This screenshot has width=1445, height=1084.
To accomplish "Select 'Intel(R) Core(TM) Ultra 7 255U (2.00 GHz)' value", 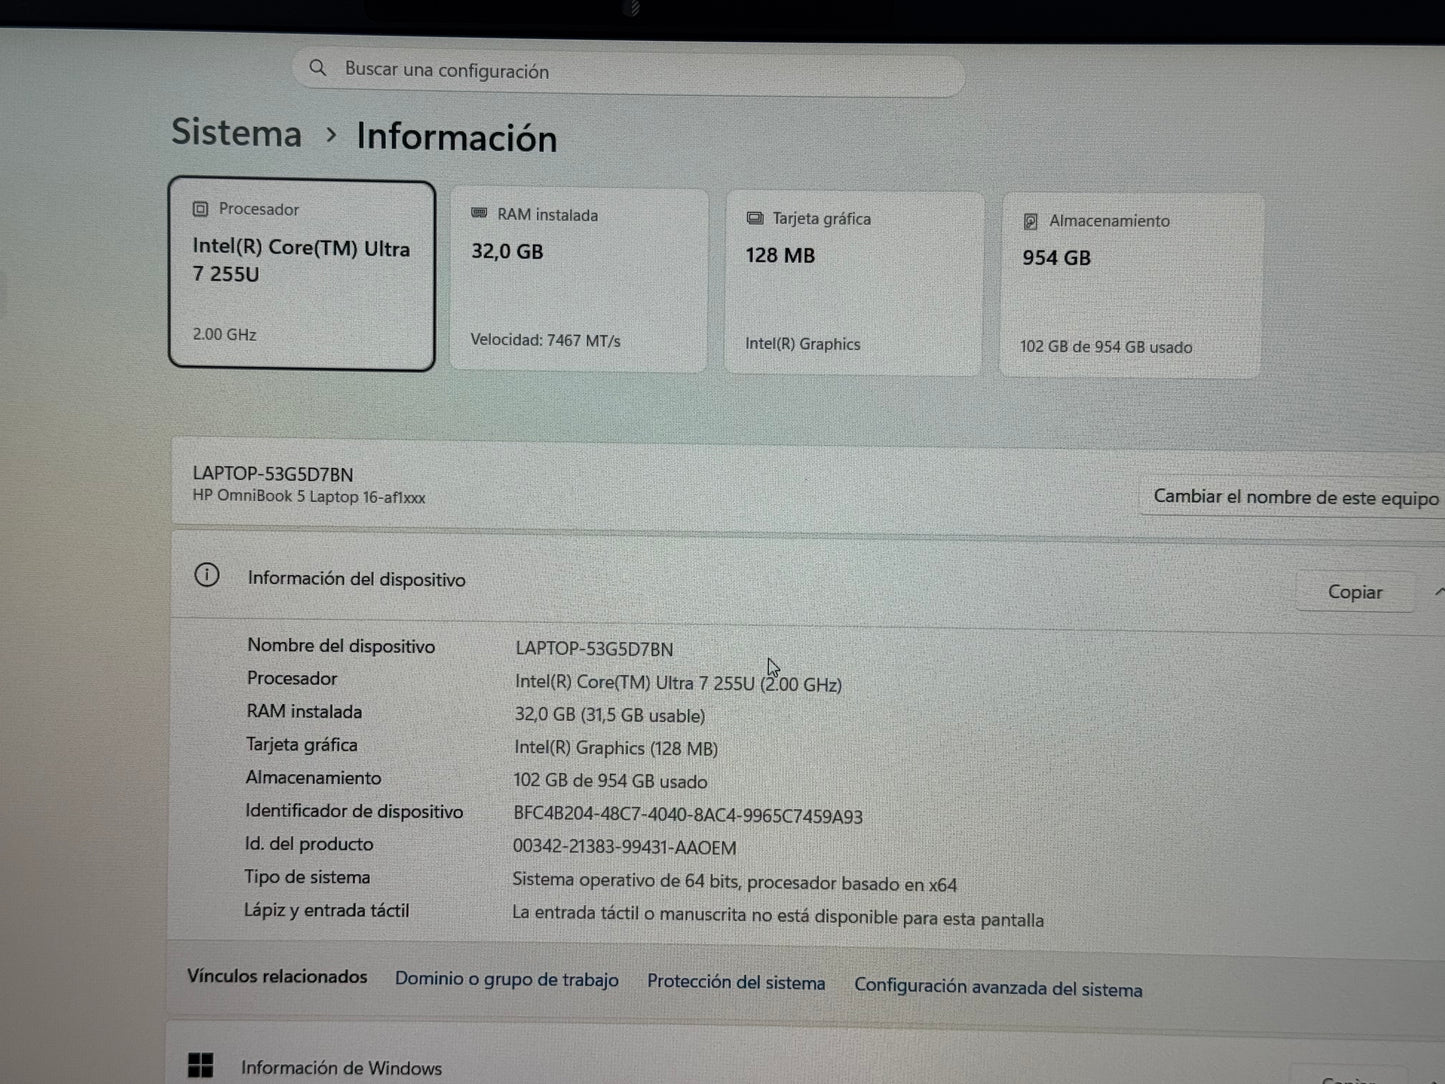I will click(x=678, y=683).
